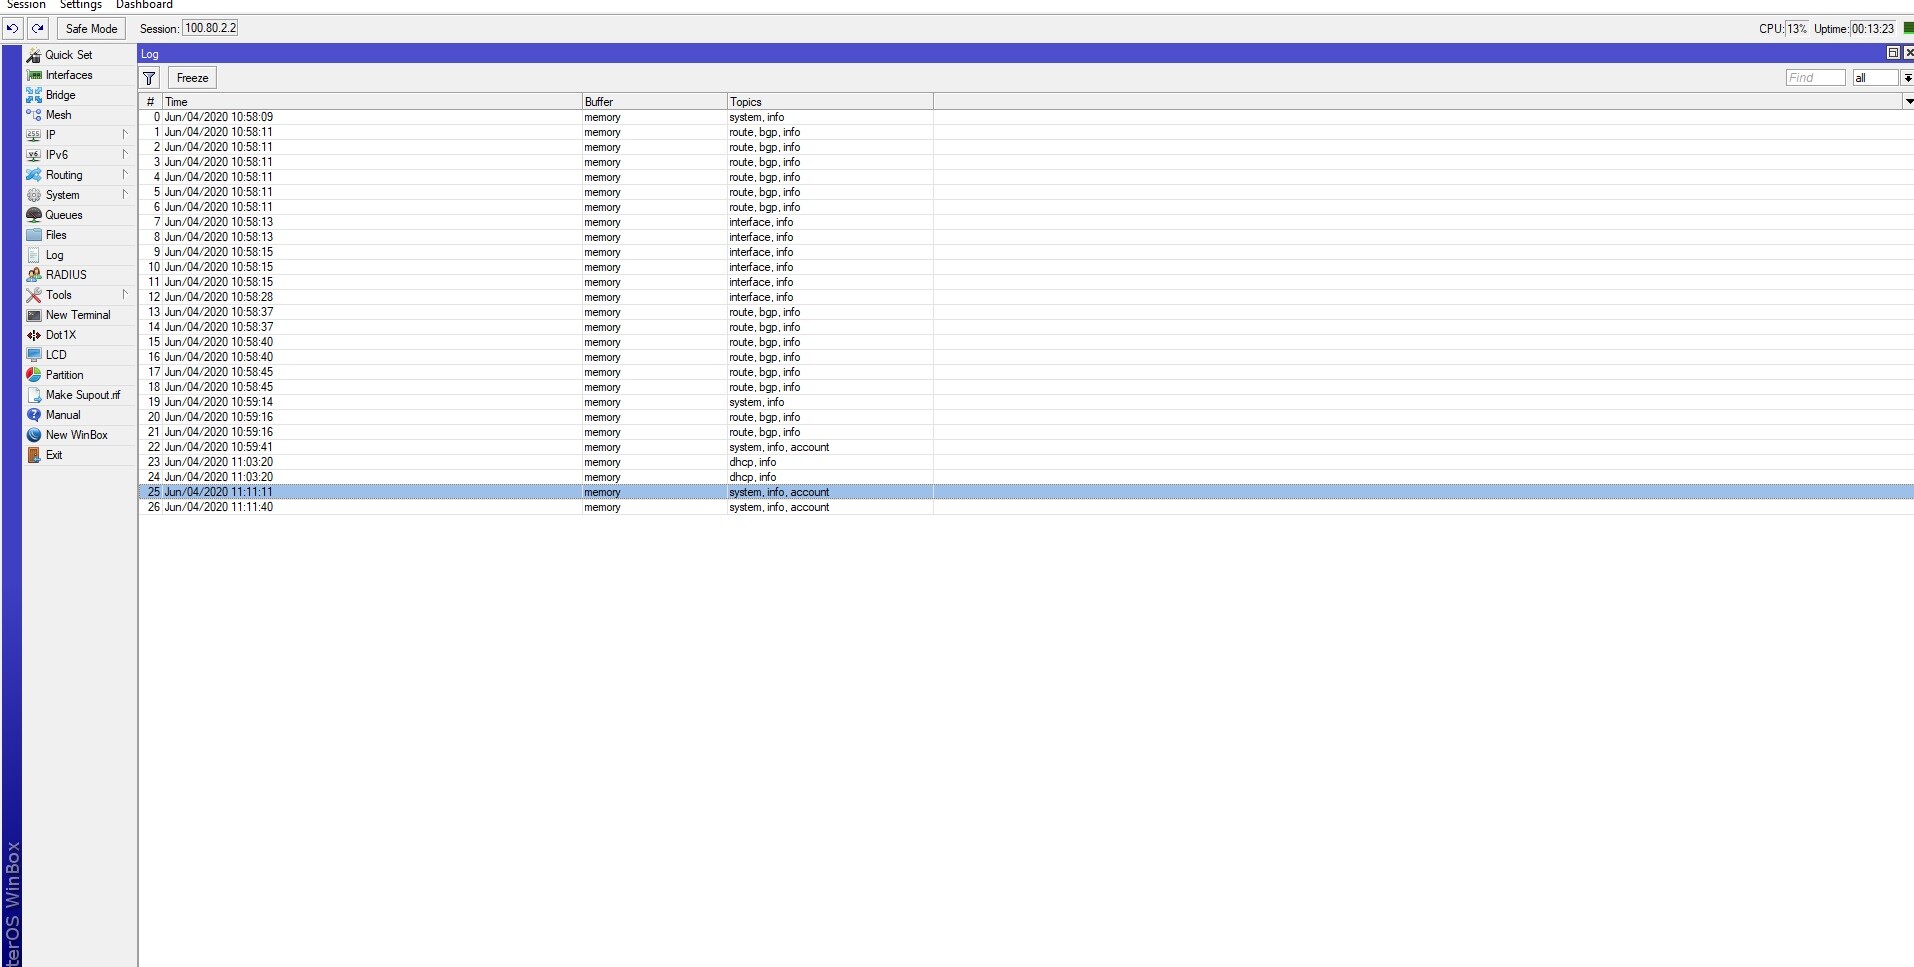The height and width of the screenshot is (967, 1914).
Task: Sort the log by Buffer column
Action: 654,101
